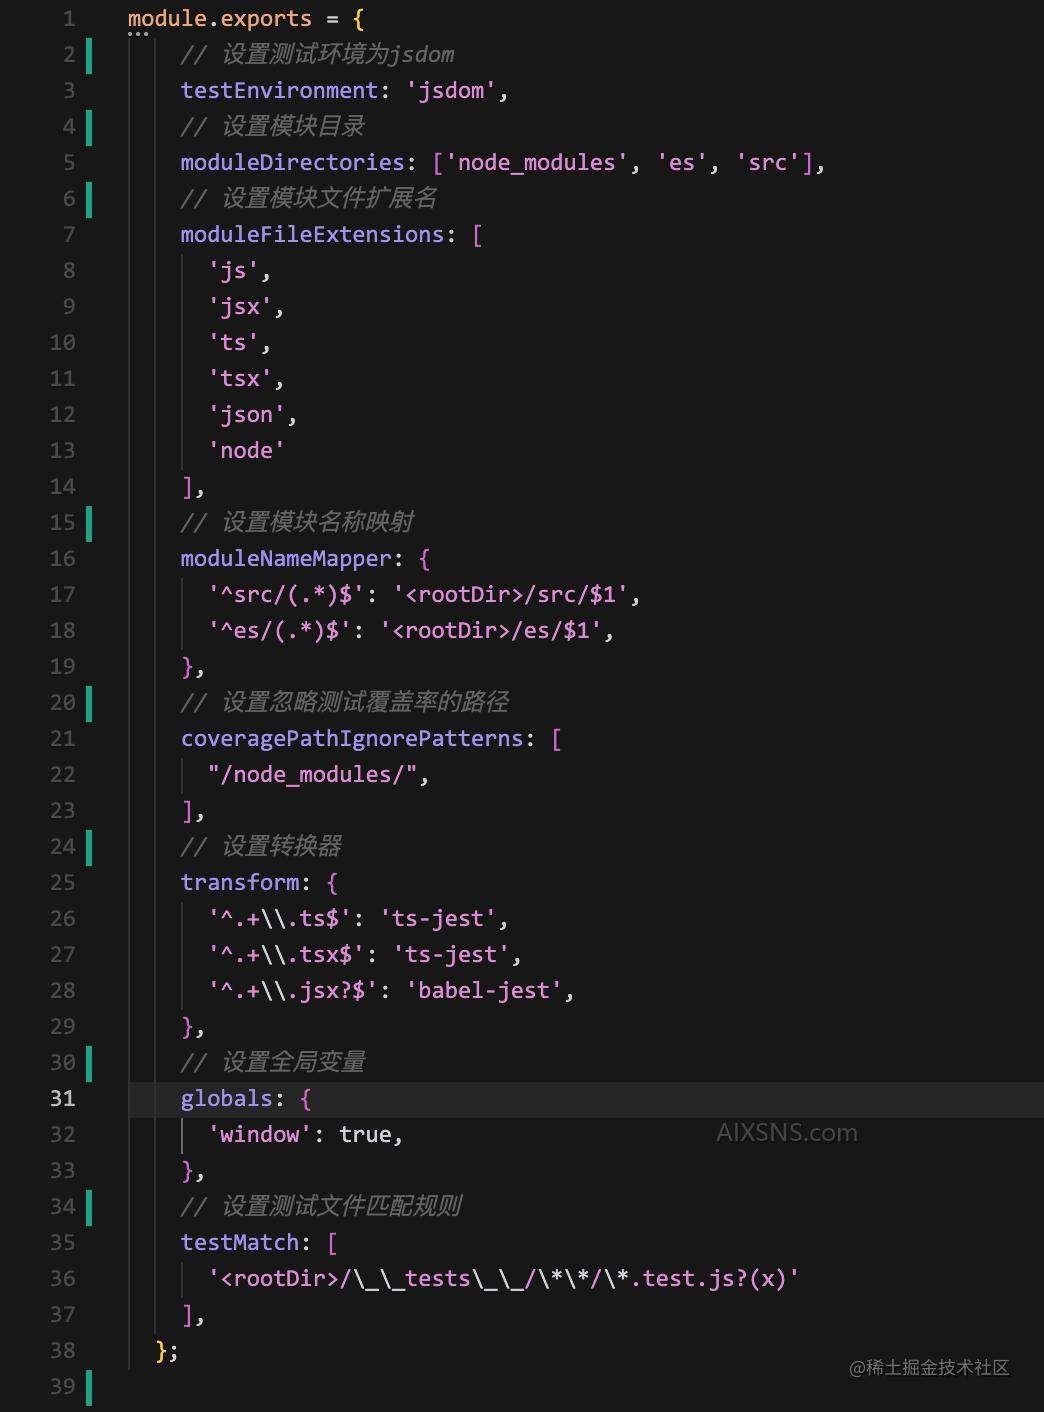This screenshot has width=1044, height=1412.
Task: Click the testMatch property name
Action: 240,1243
